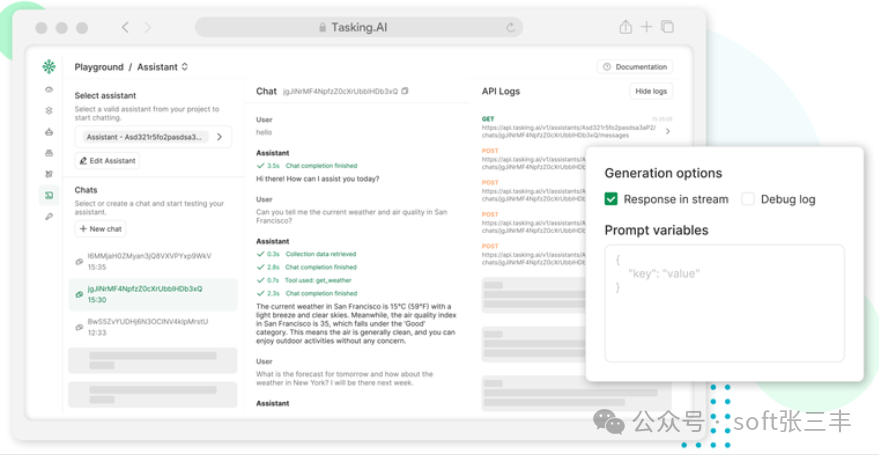Click the Edit Assistant button
The image size is (879, 456).
[x=107, y=160]
